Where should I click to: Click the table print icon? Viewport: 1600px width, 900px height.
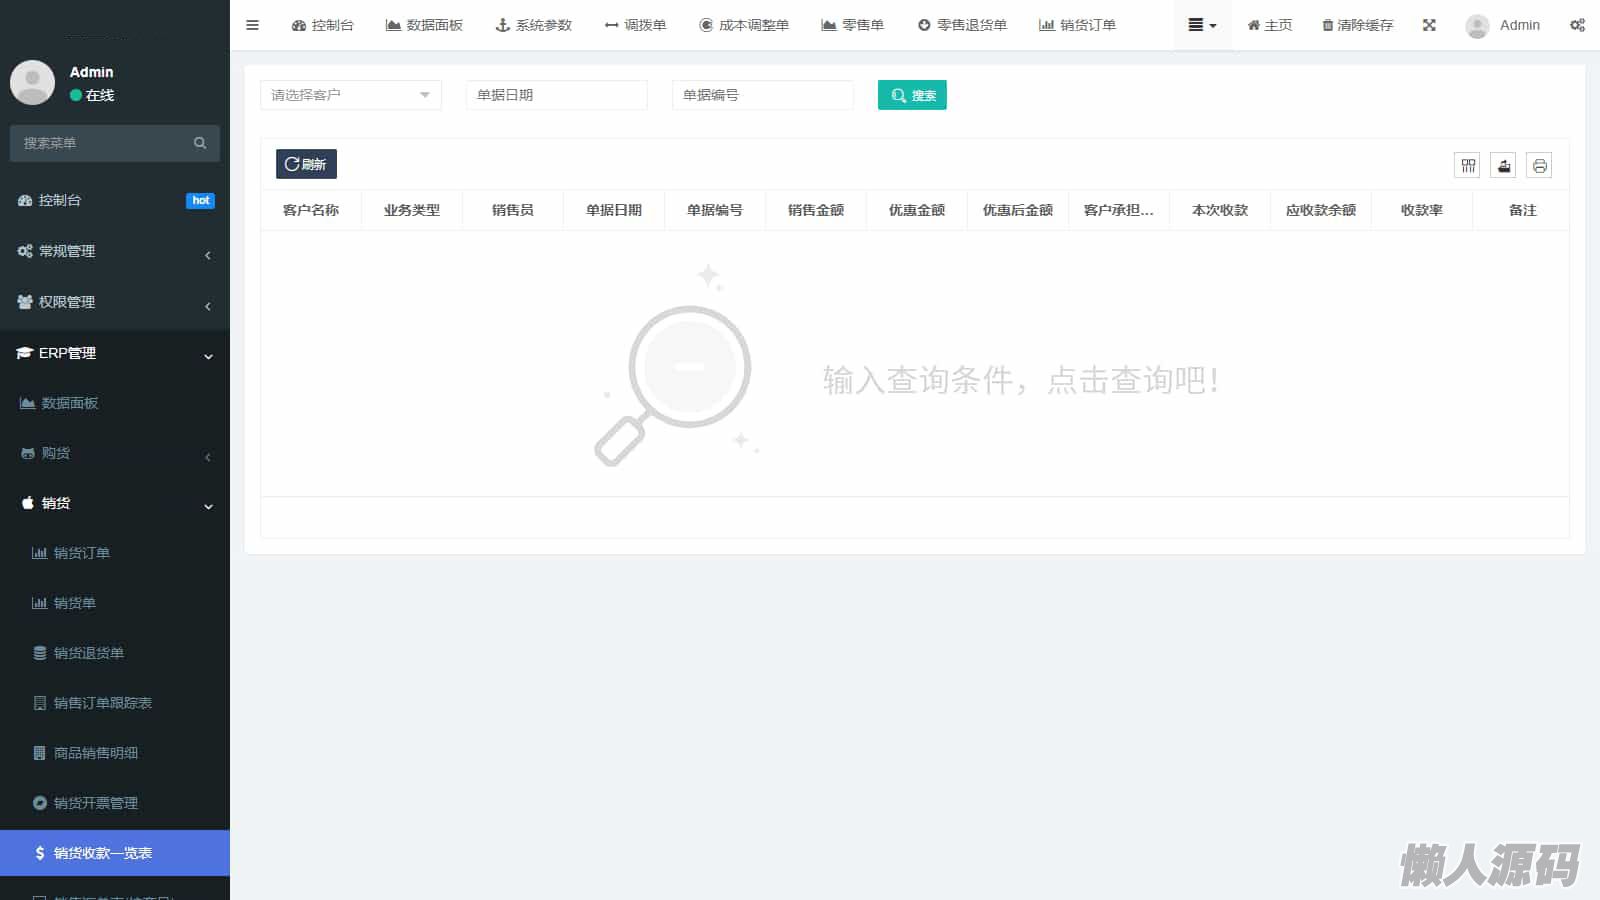tap(1540, 166)
